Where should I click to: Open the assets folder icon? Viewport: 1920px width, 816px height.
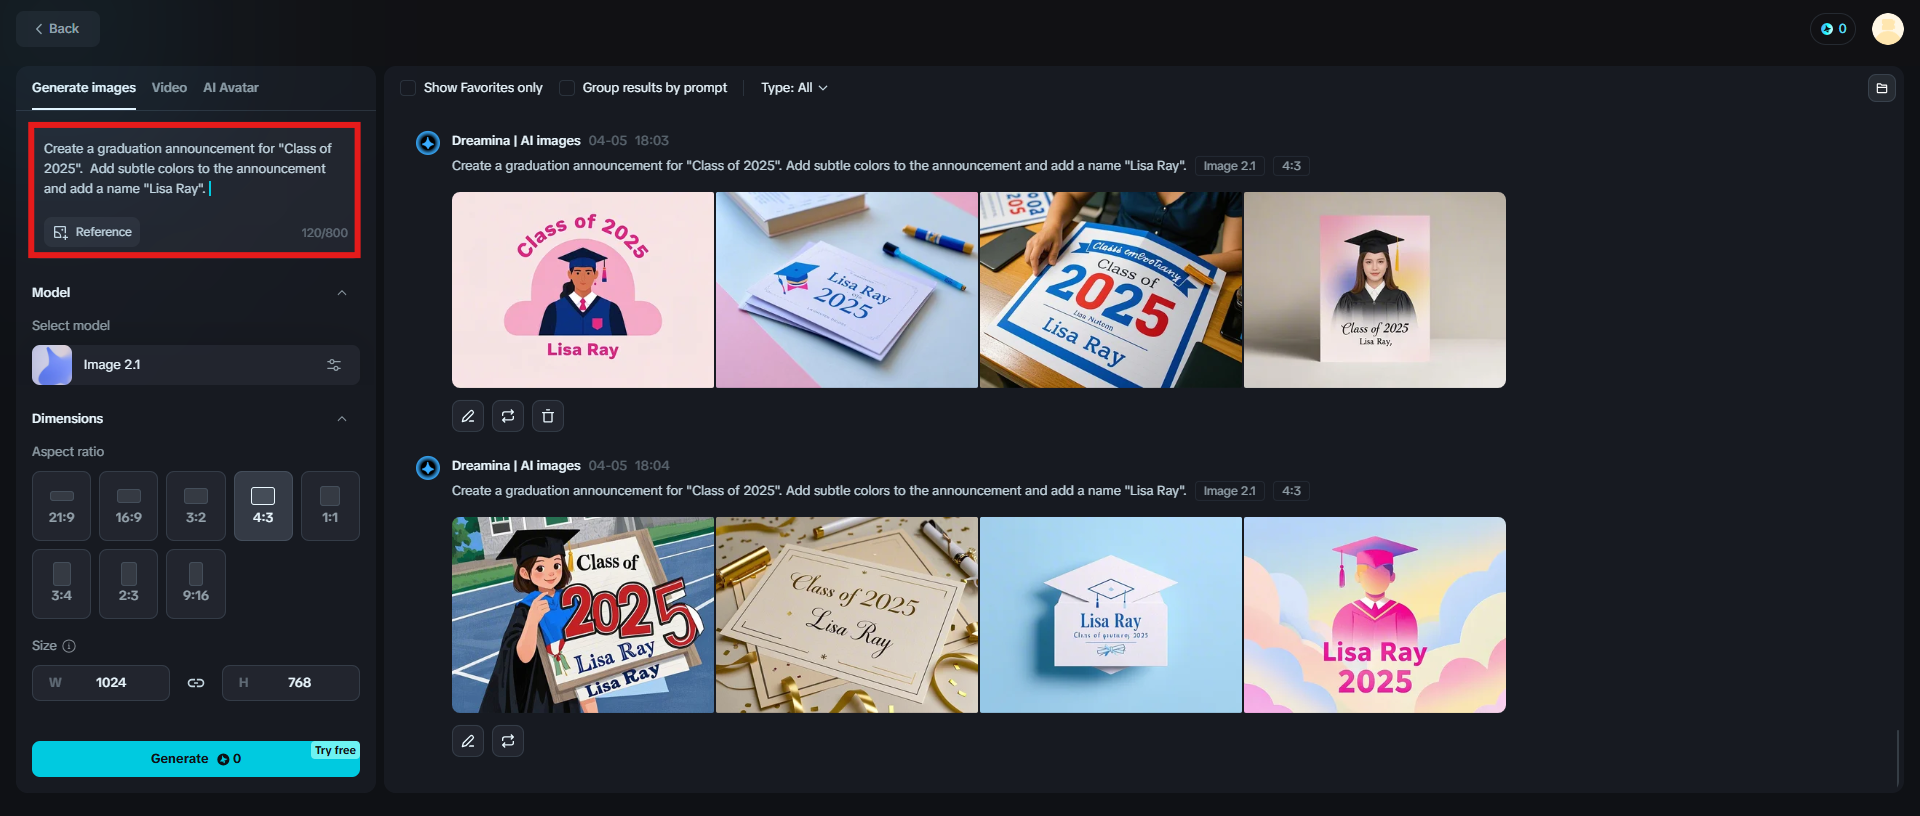[1882, 88]
